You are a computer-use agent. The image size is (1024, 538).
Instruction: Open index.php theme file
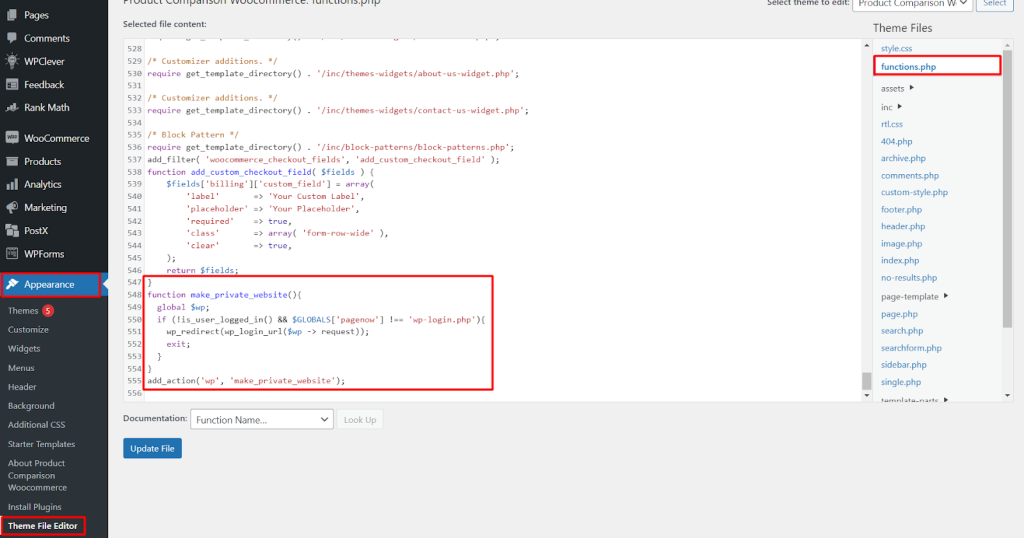pos(900,260)
